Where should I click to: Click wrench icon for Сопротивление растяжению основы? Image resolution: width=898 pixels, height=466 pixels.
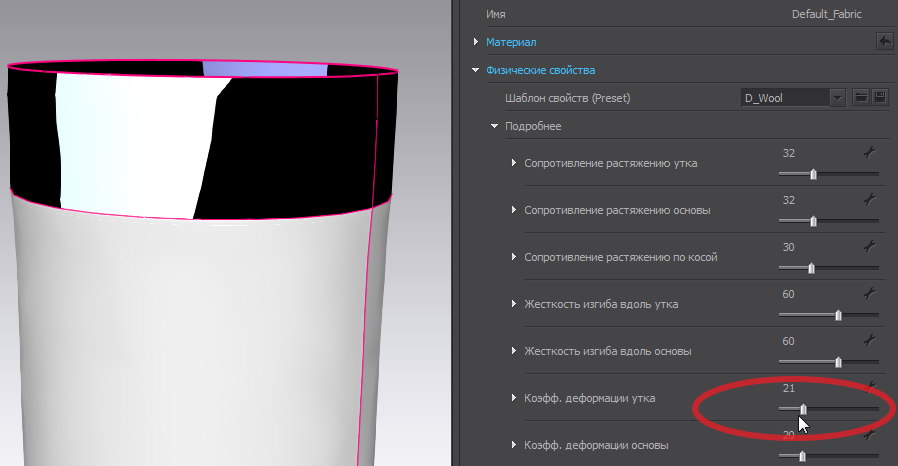869,200
